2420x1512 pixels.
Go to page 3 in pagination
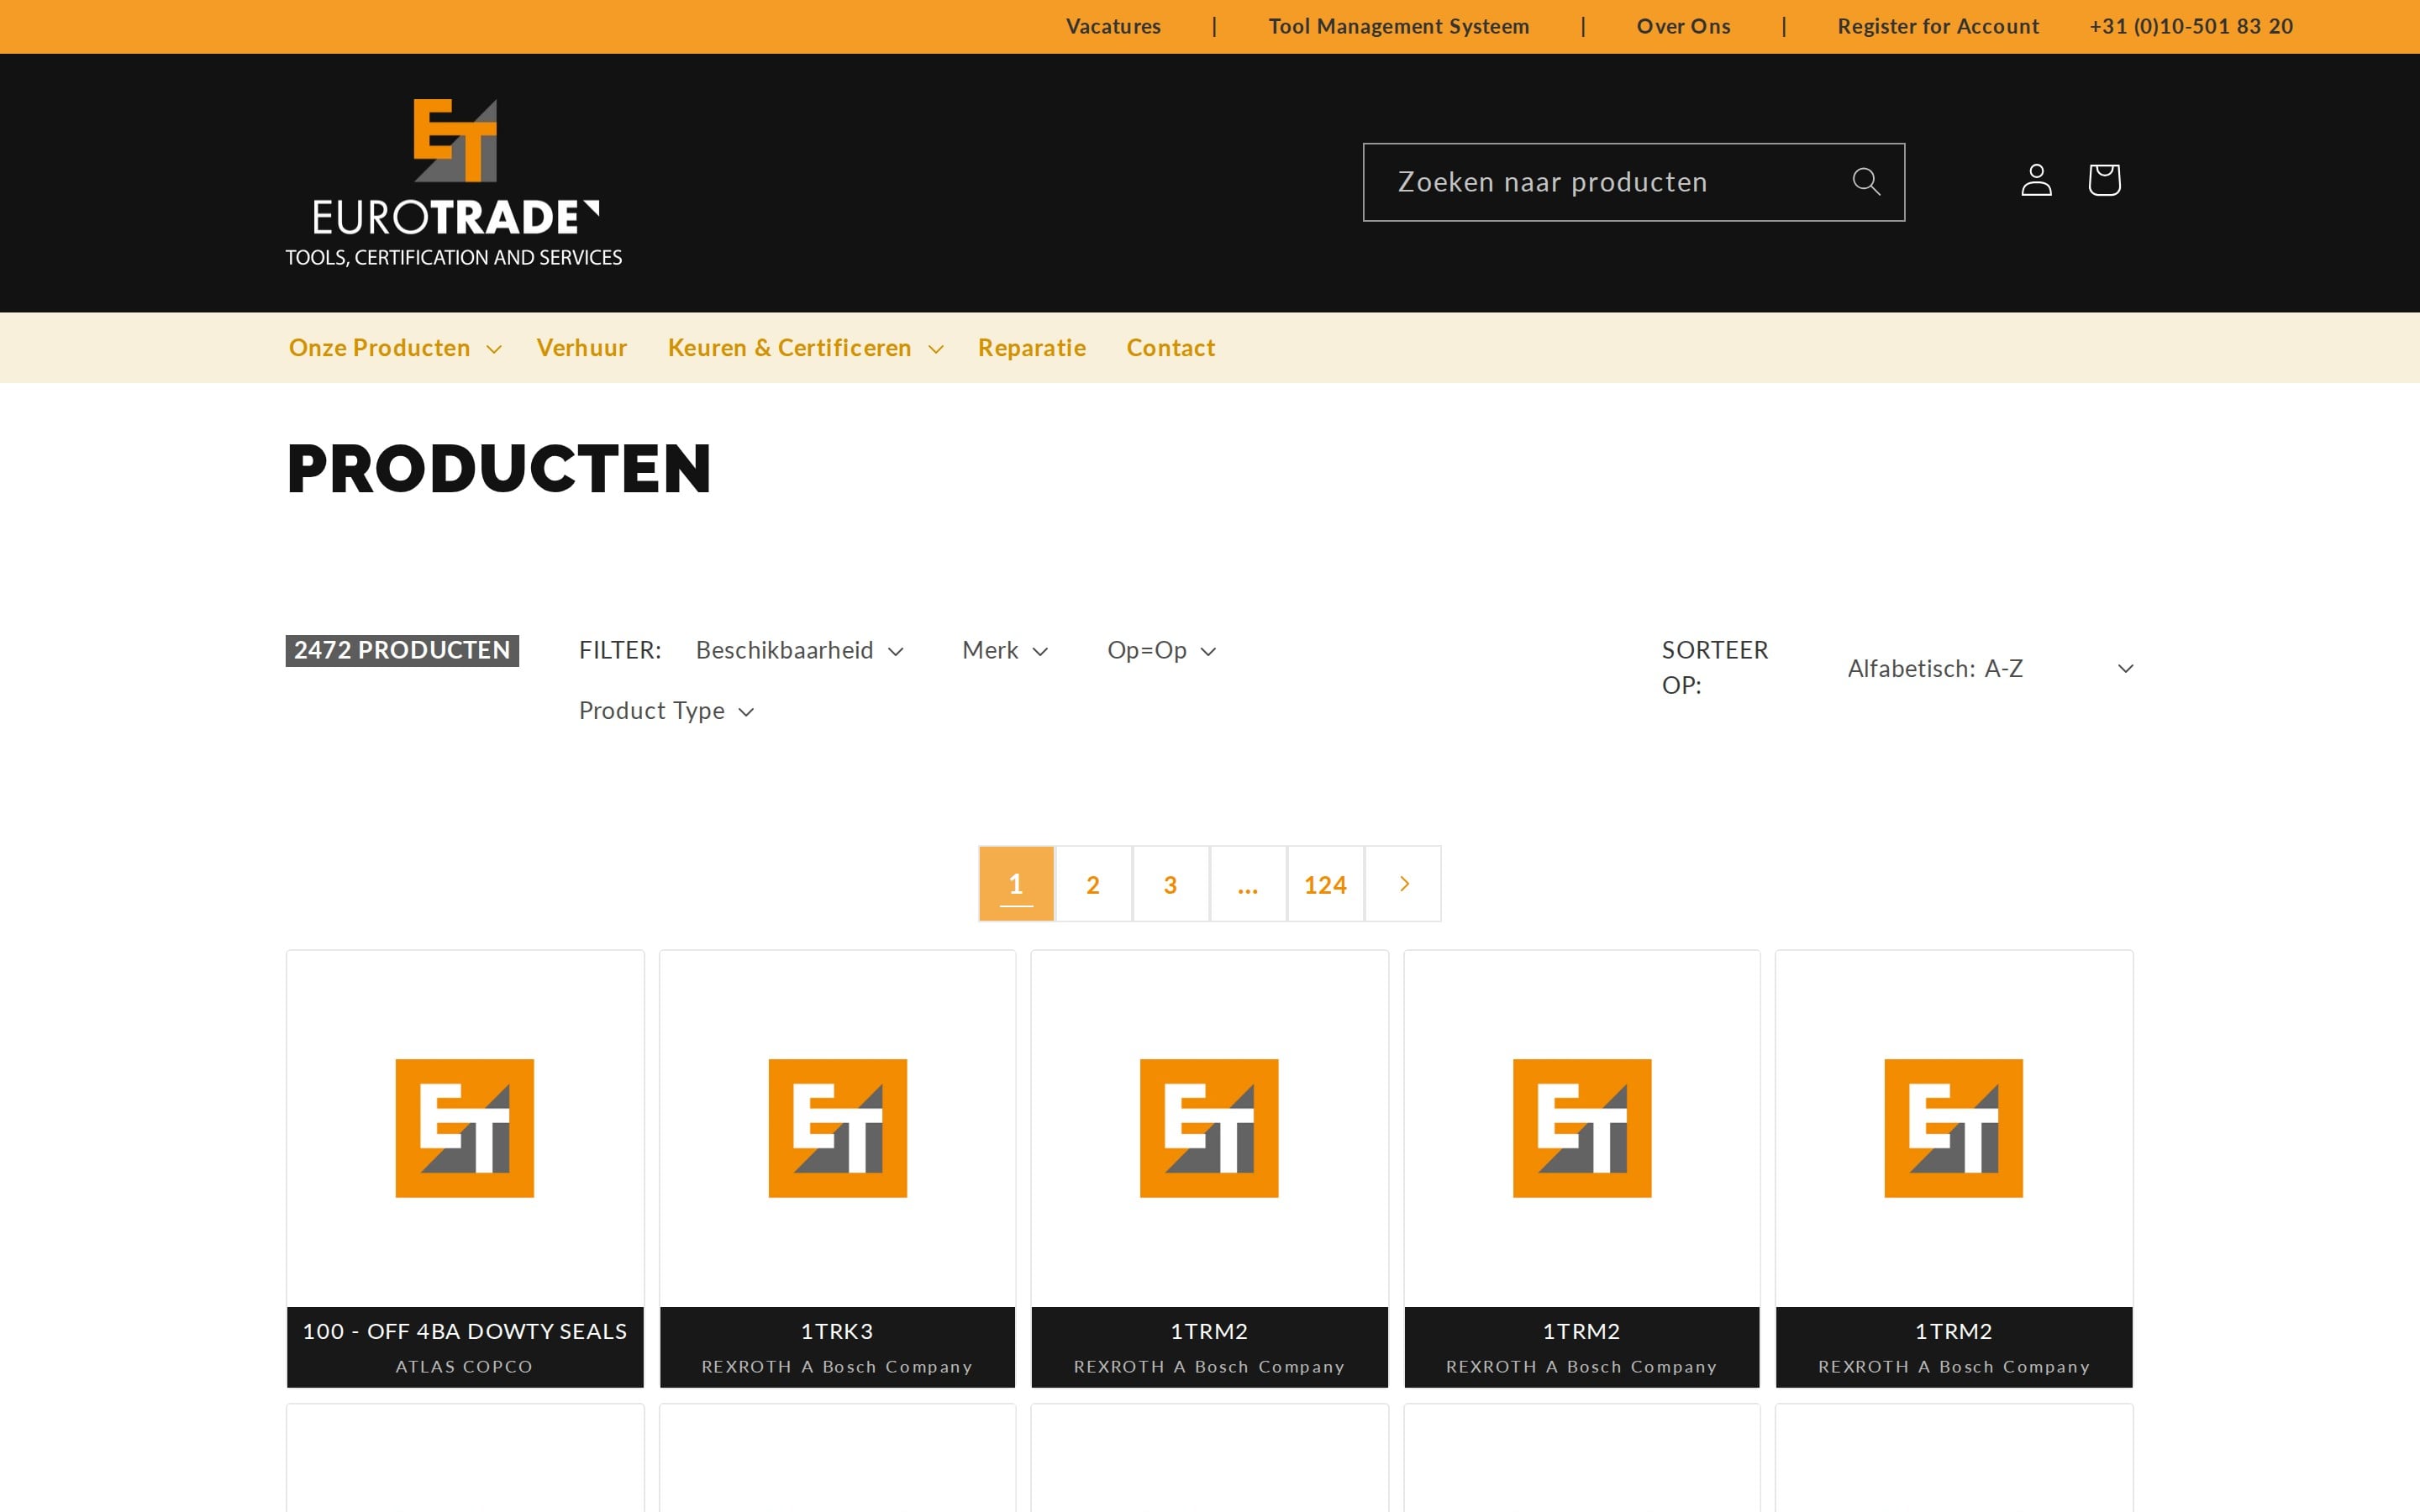pos(1170,884)
